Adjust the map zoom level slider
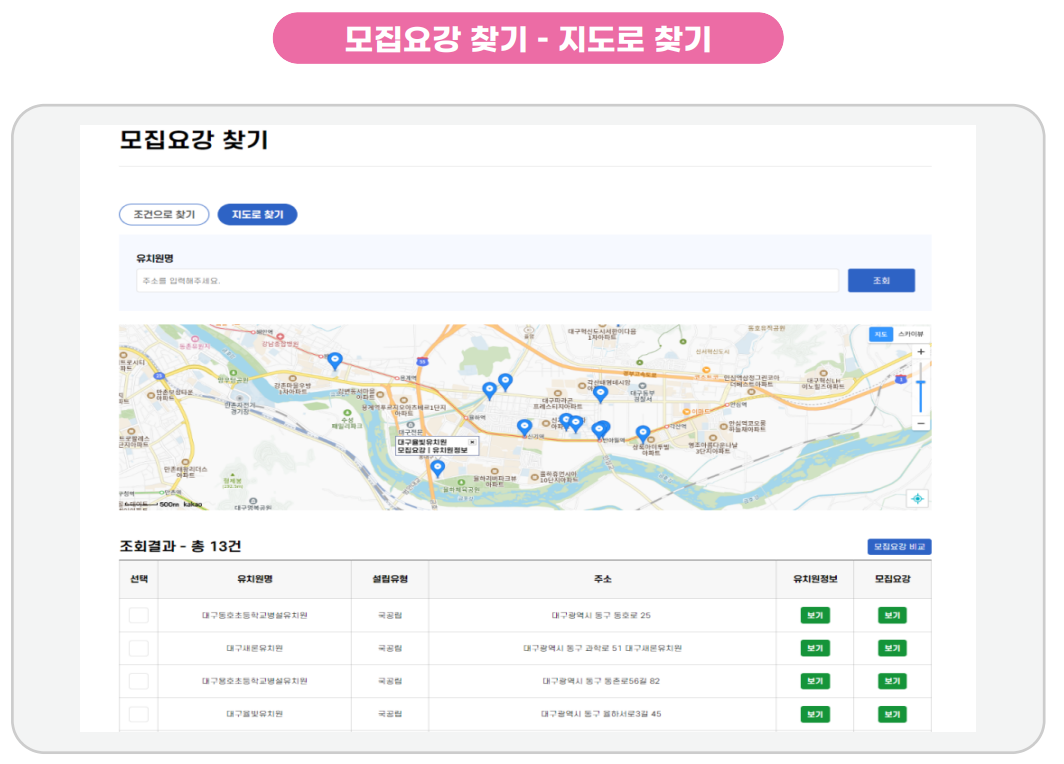 [921, 382]
